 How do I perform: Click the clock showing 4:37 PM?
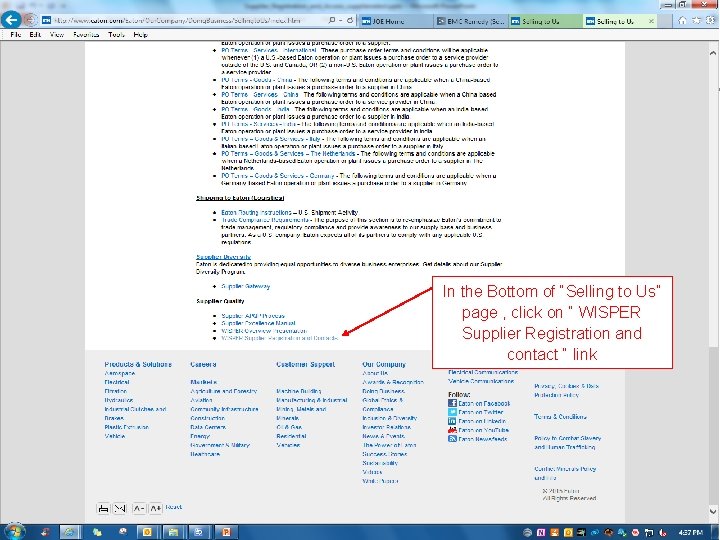690,532
